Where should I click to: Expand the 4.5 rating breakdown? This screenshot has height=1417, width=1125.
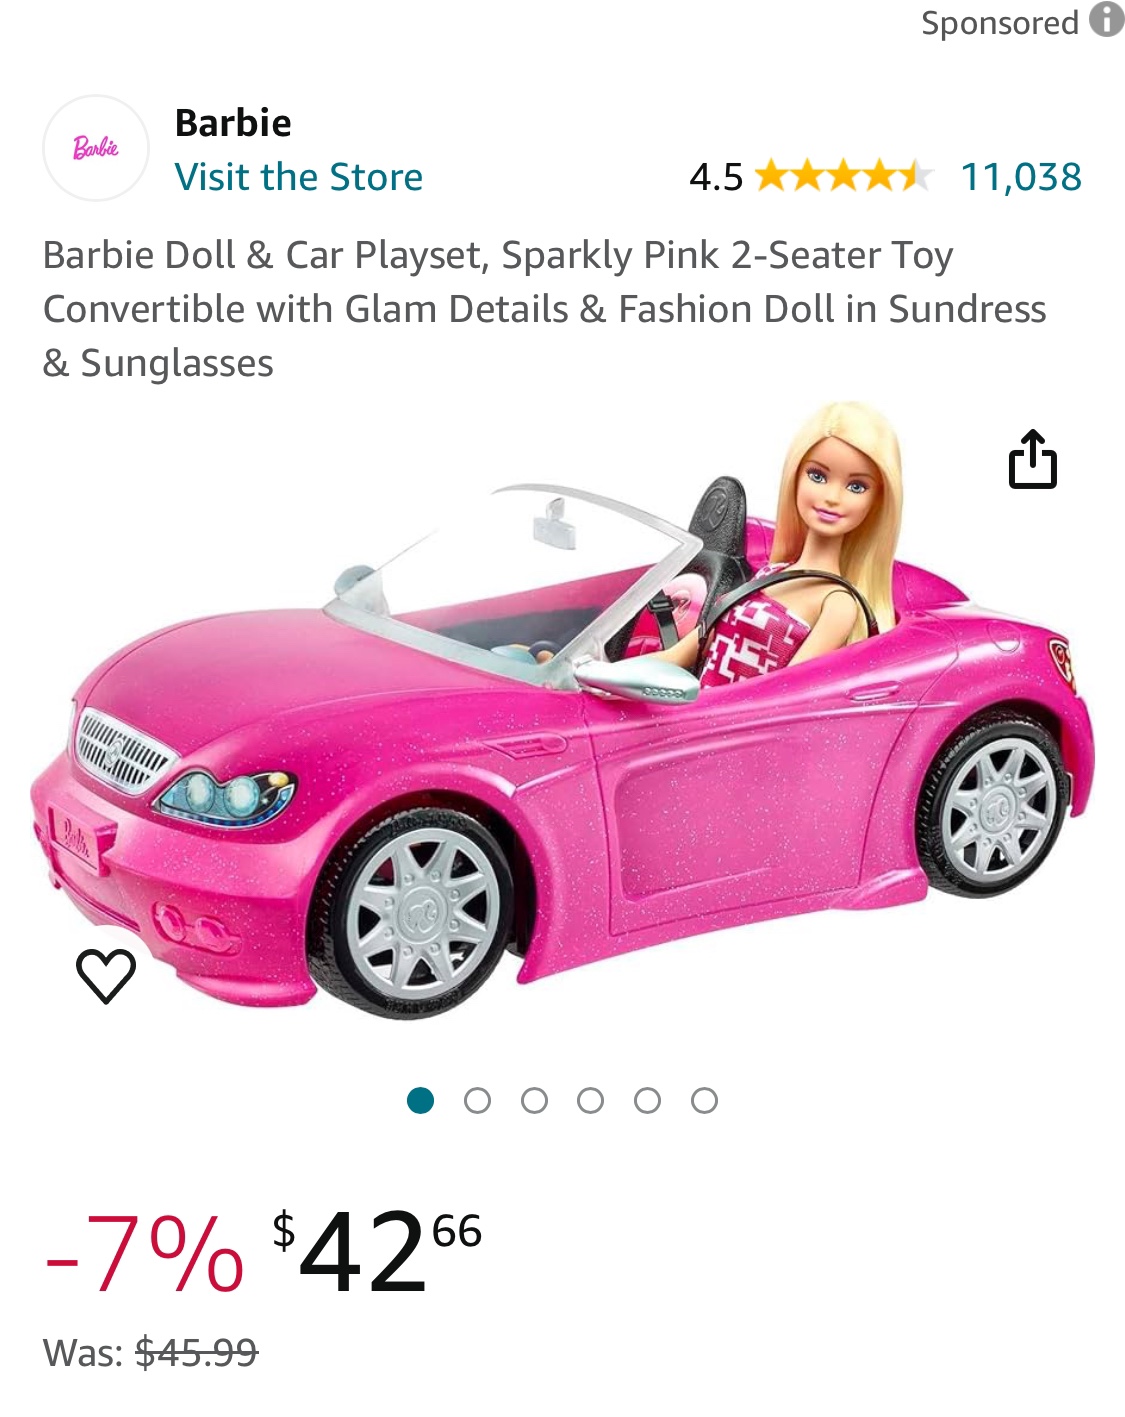(716, 177)
